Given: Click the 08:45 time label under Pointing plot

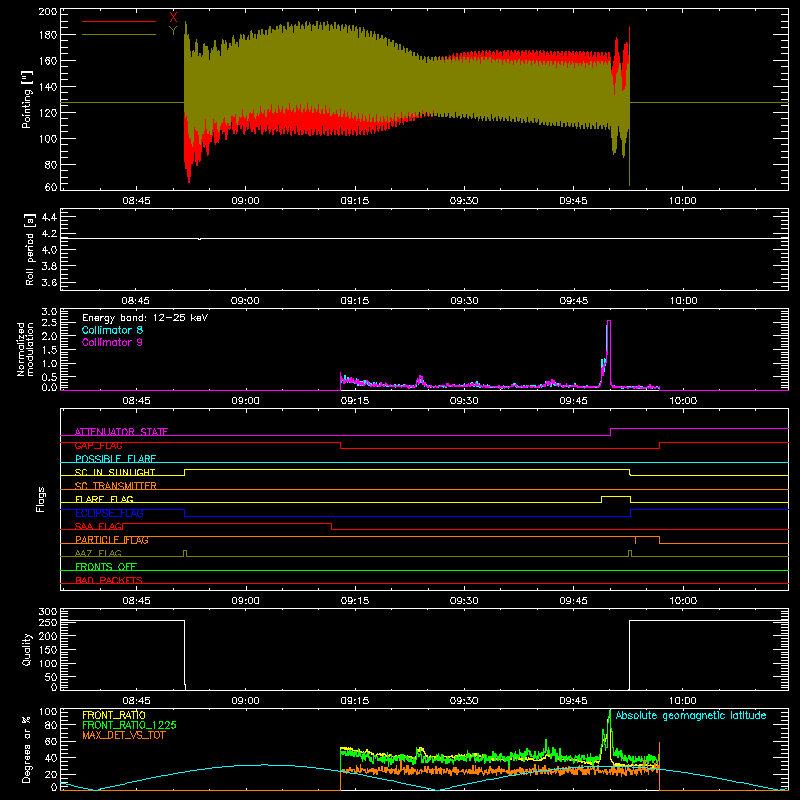Looking at the screenshot, I should tap(136, 201).
